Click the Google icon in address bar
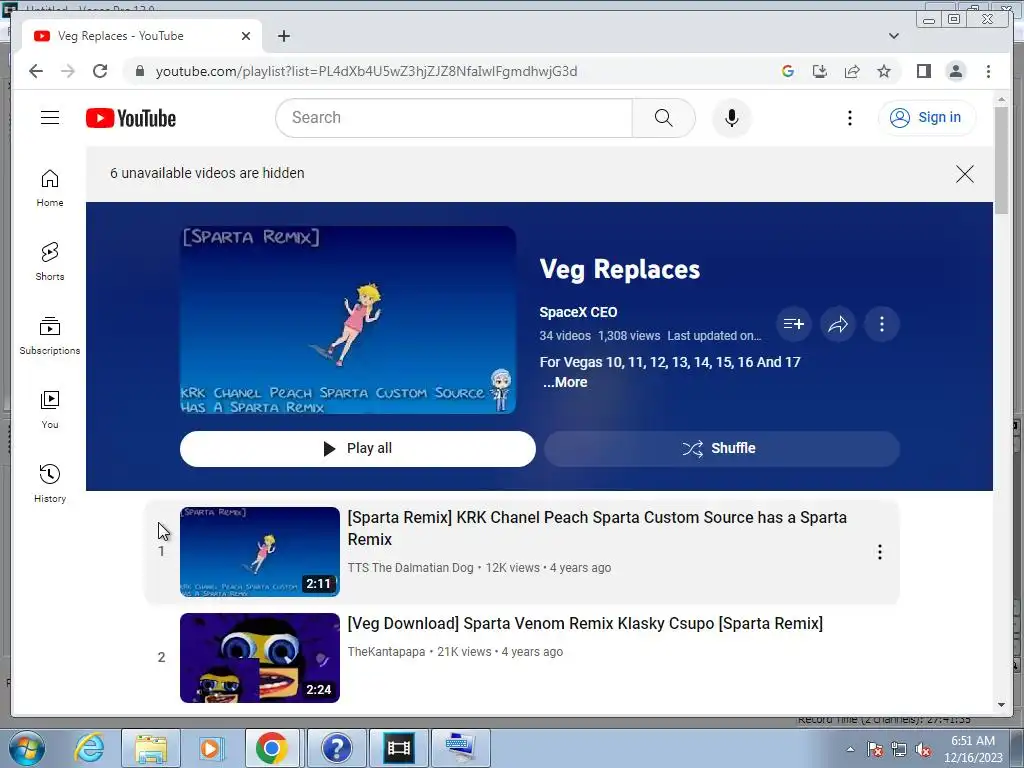 pyautogui.click(x=788, y=71)
